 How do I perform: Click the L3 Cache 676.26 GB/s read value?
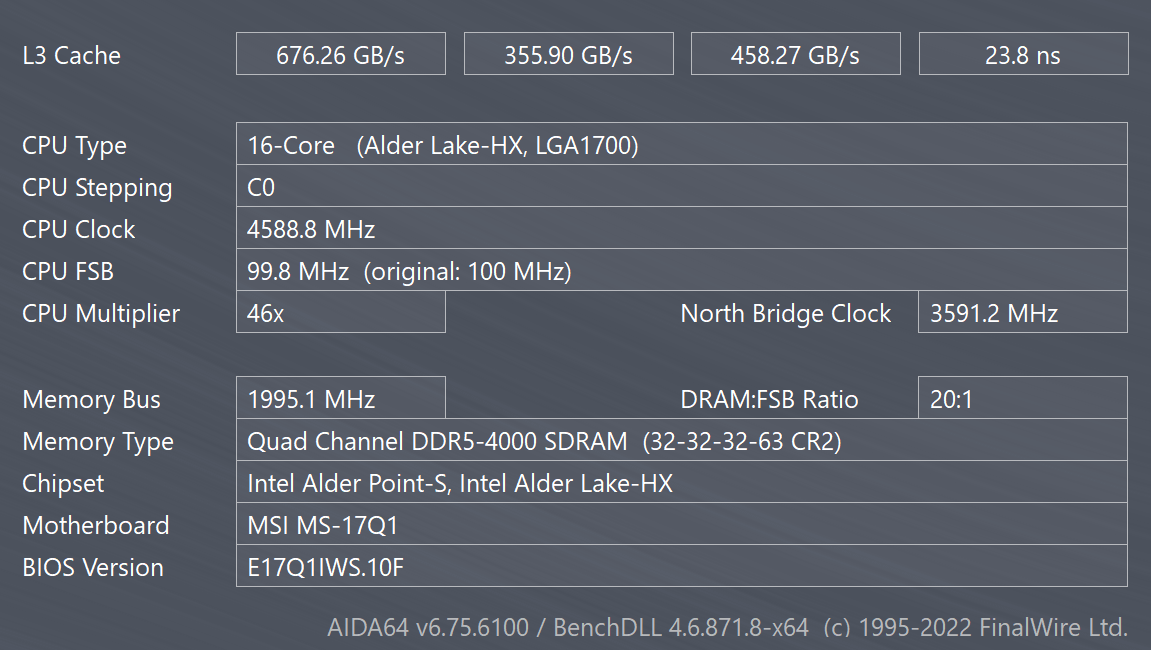click(x=340, y=55)
